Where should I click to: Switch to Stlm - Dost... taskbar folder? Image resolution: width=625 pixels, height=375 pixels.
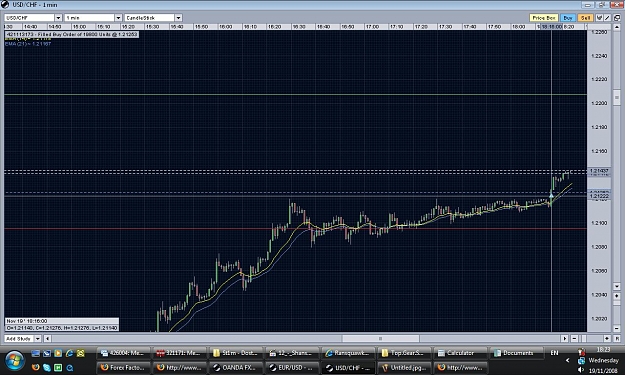pyautogui.click(x=236, y=353)
